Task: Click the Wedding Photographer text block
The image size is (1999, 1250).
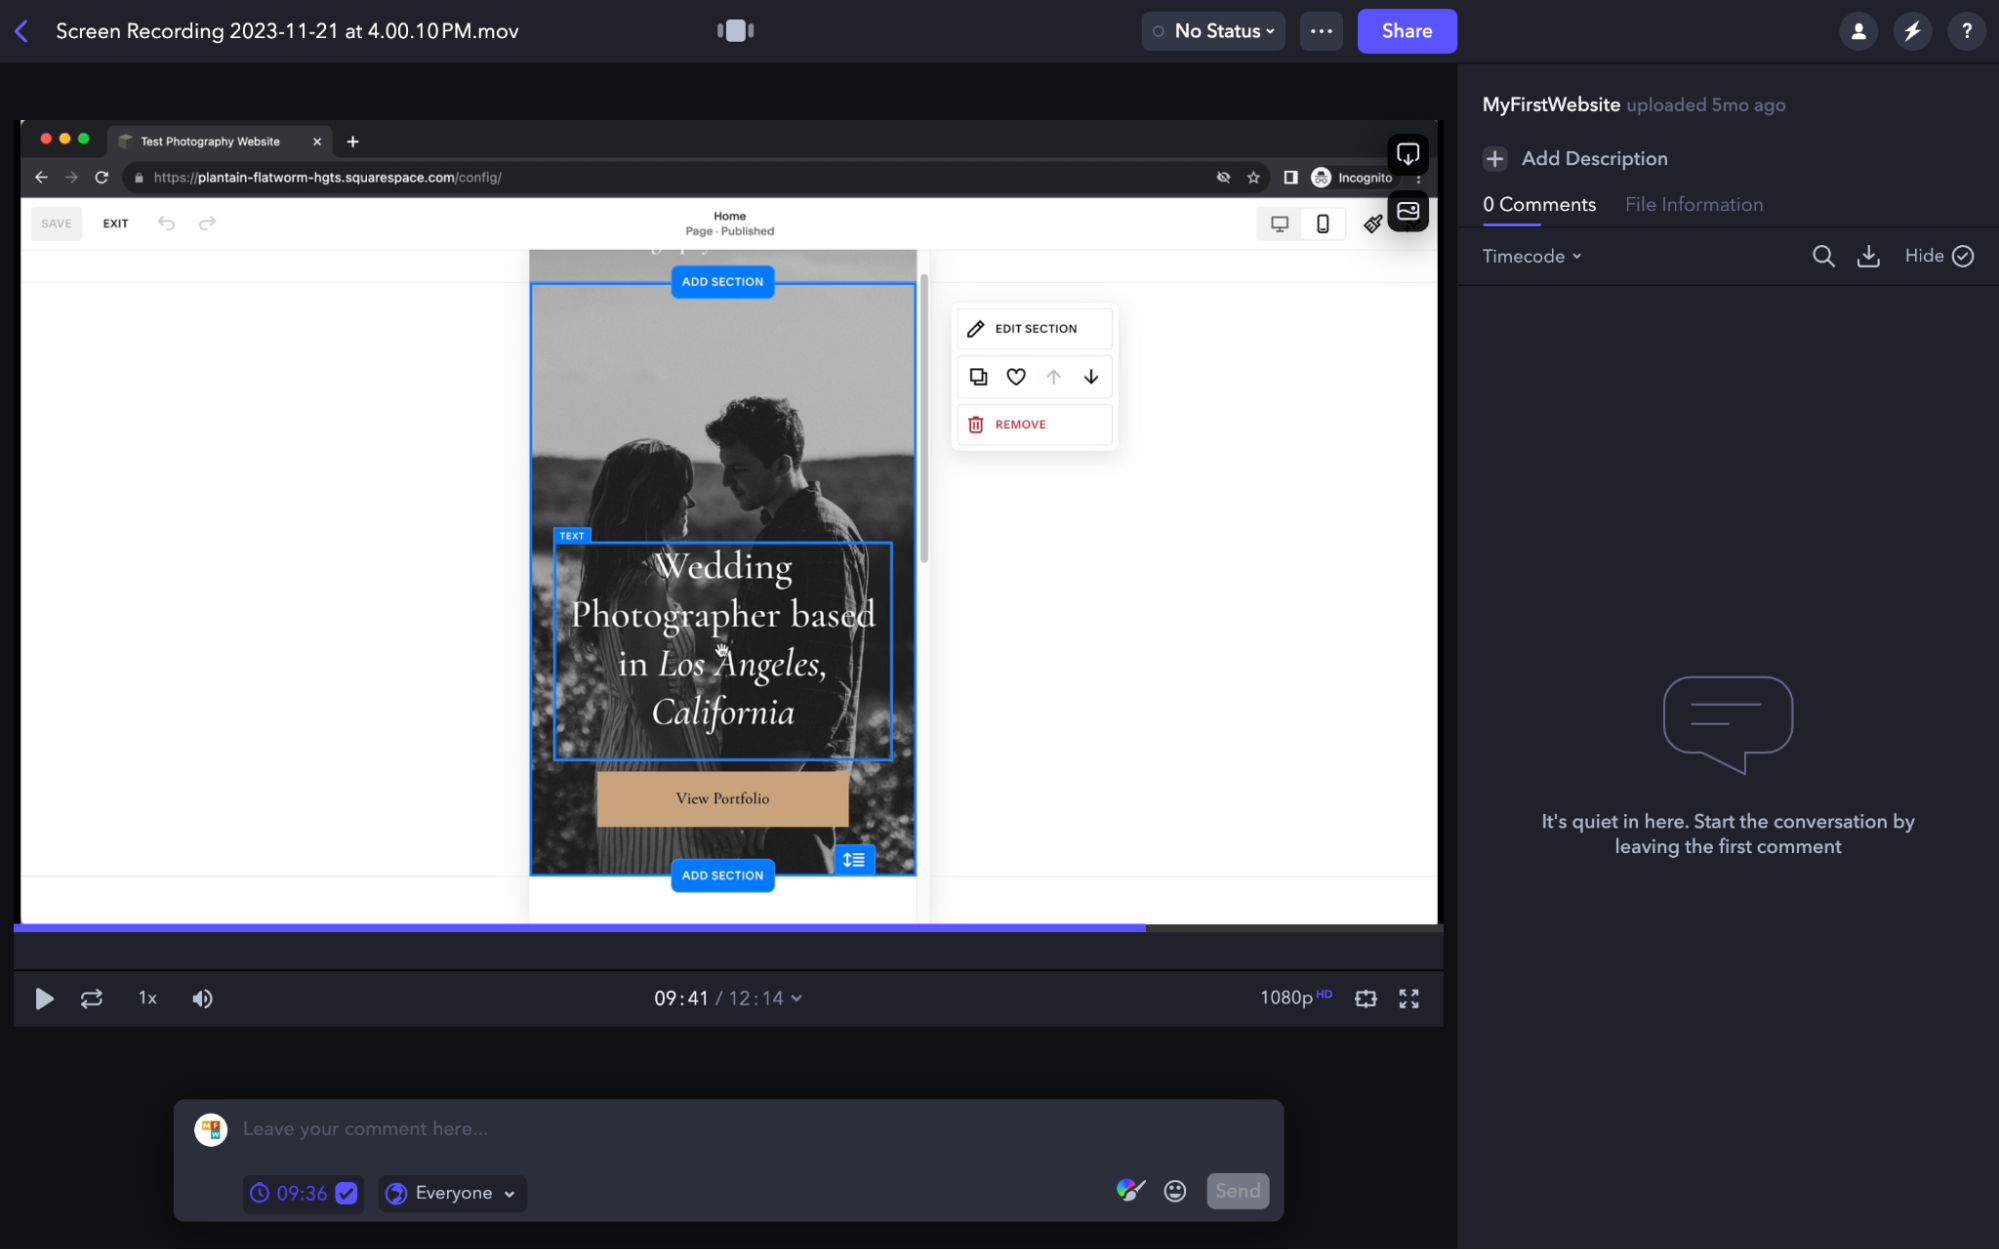Action: click(722, 650)
